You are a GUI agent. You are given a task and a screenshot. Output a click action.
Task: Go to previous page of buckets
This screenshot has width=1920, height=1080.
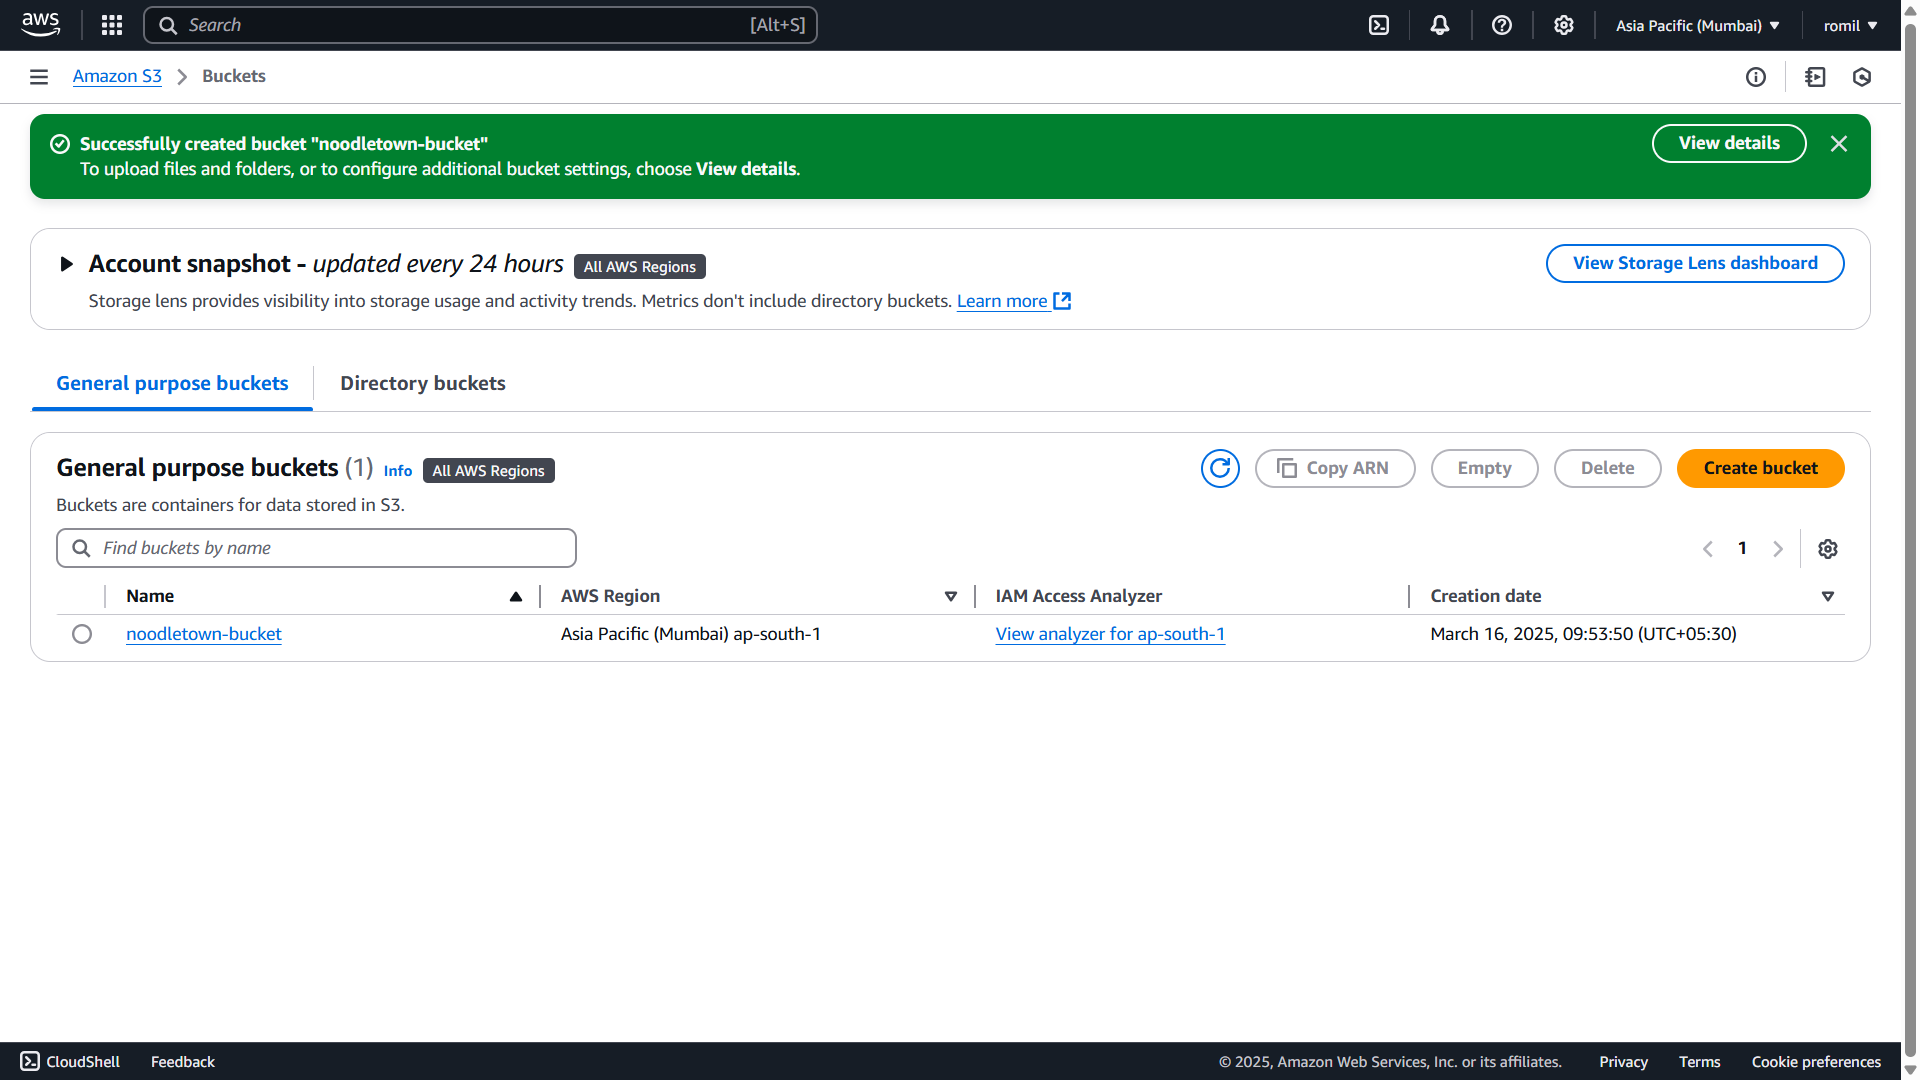(x=1708, y=549)
